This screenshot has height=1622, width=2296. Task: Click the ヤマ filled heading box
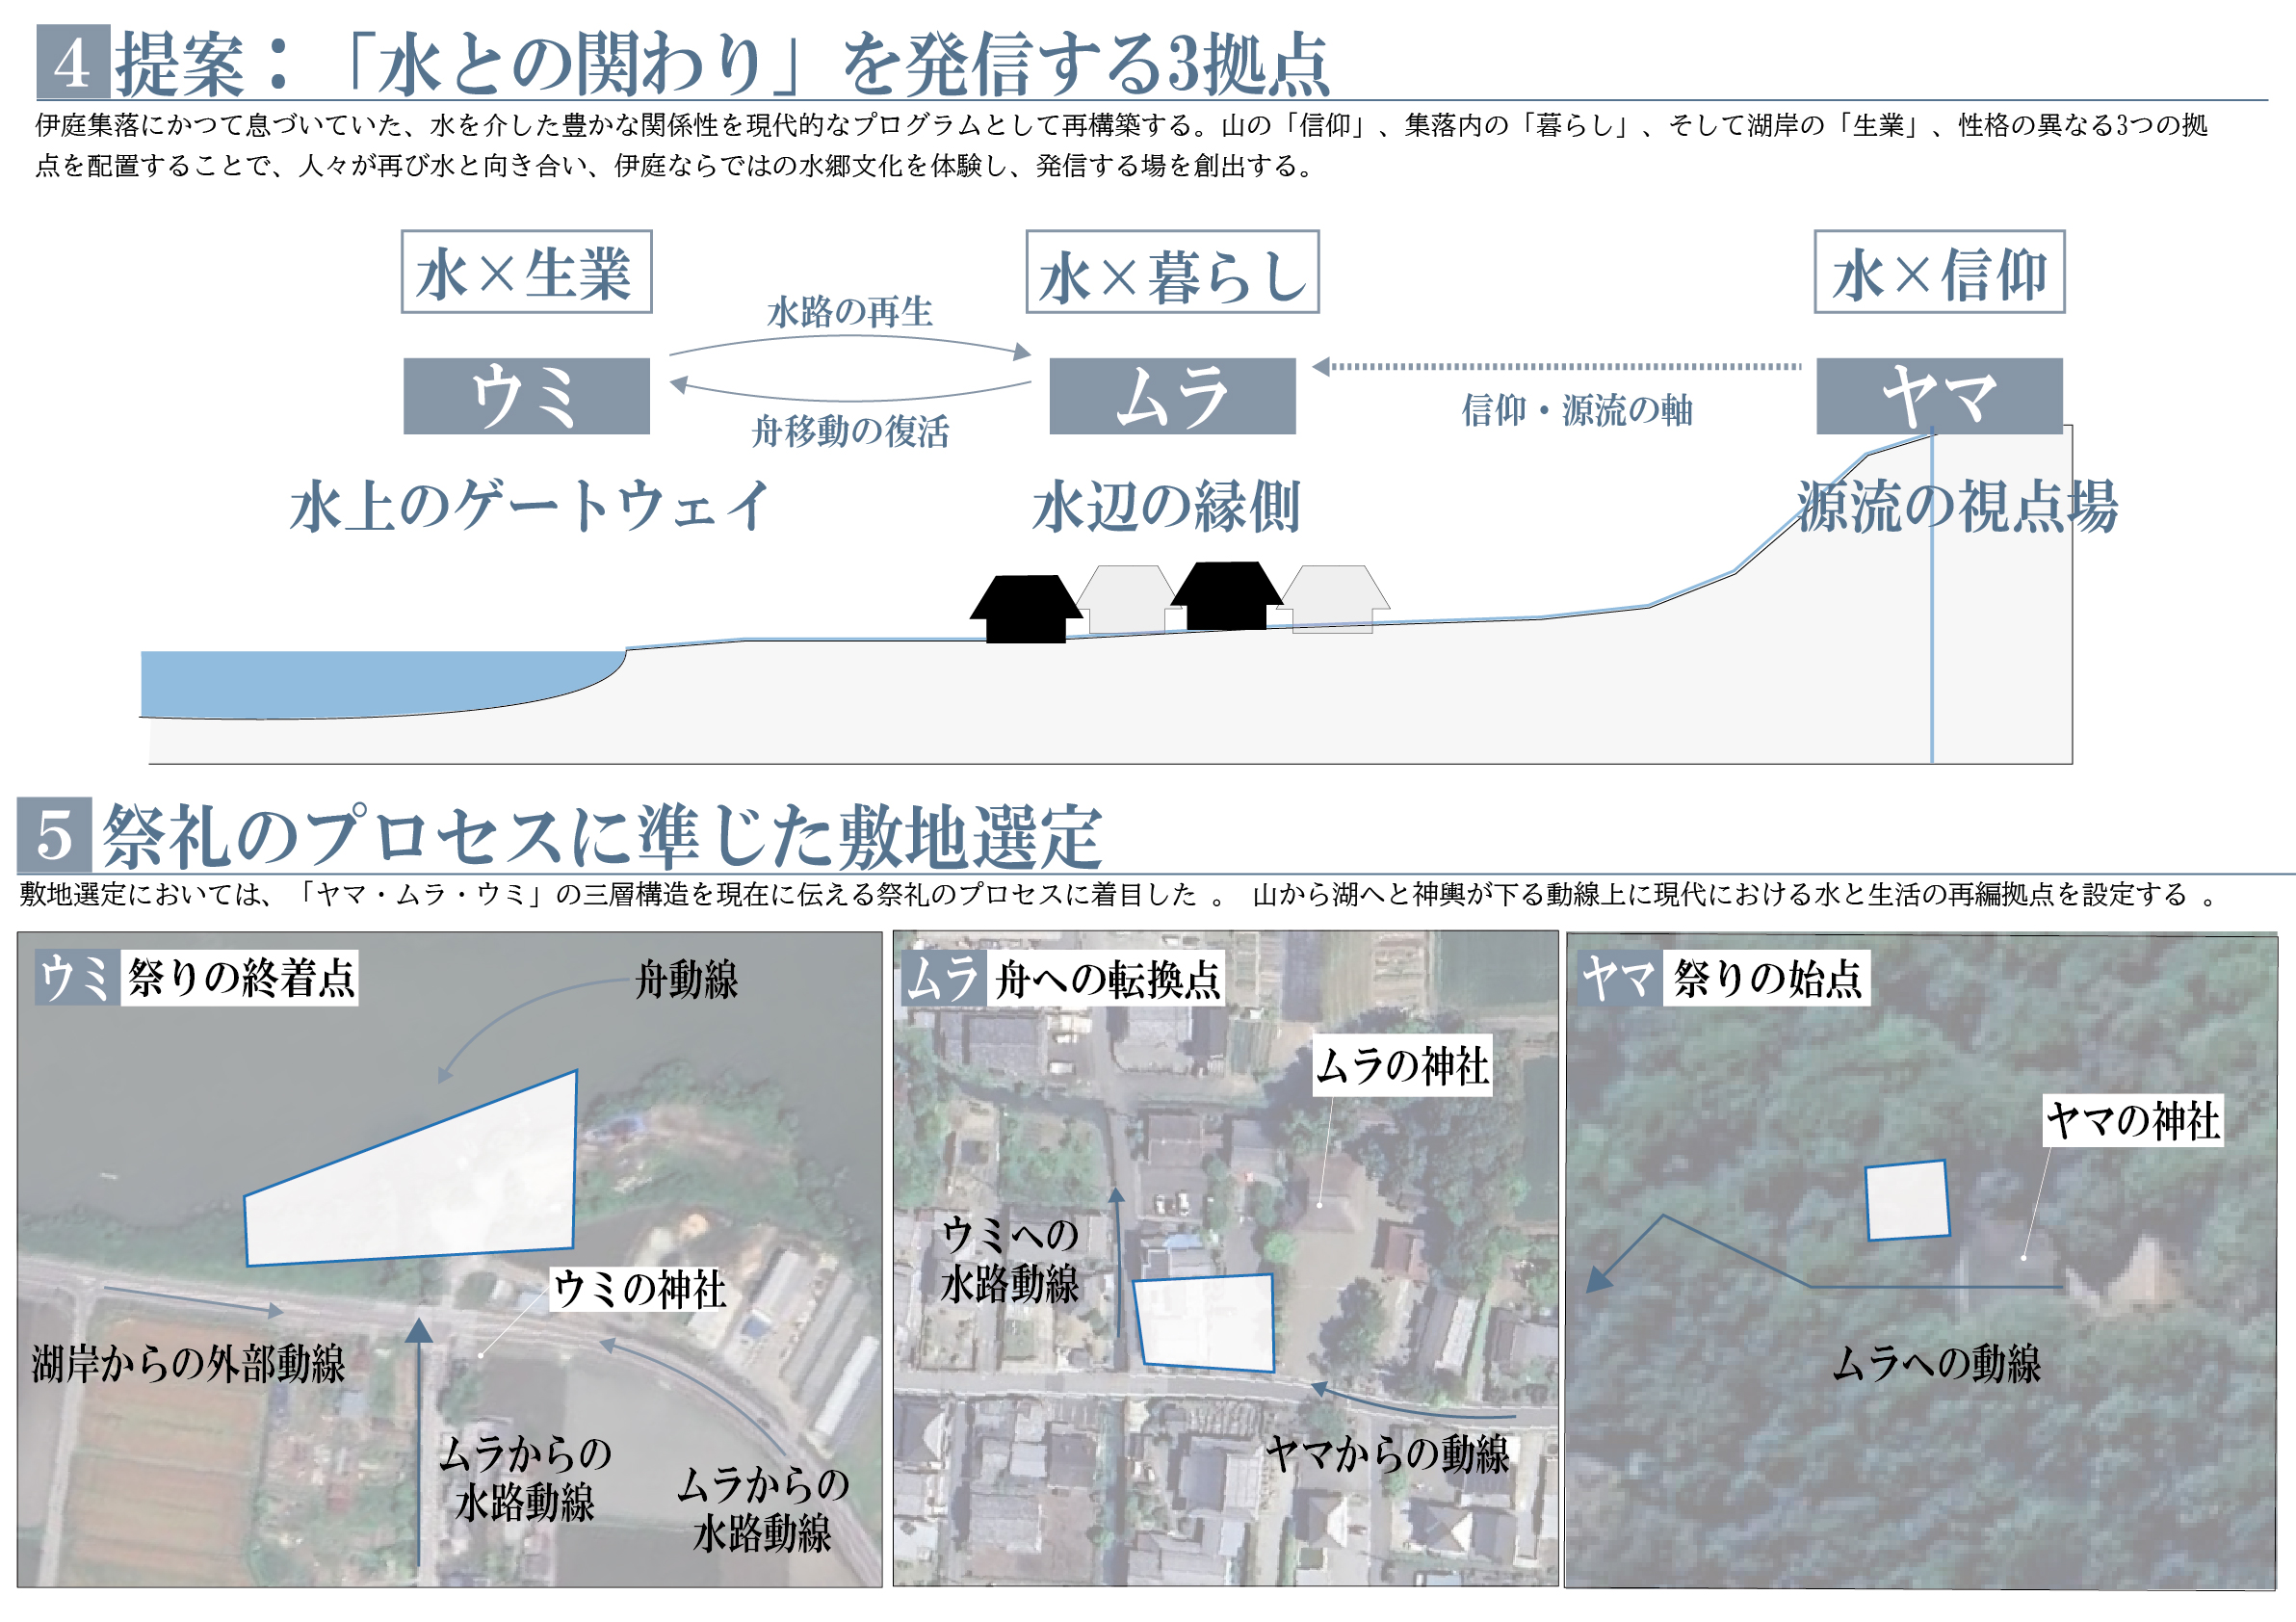(x=1939, y=396)
